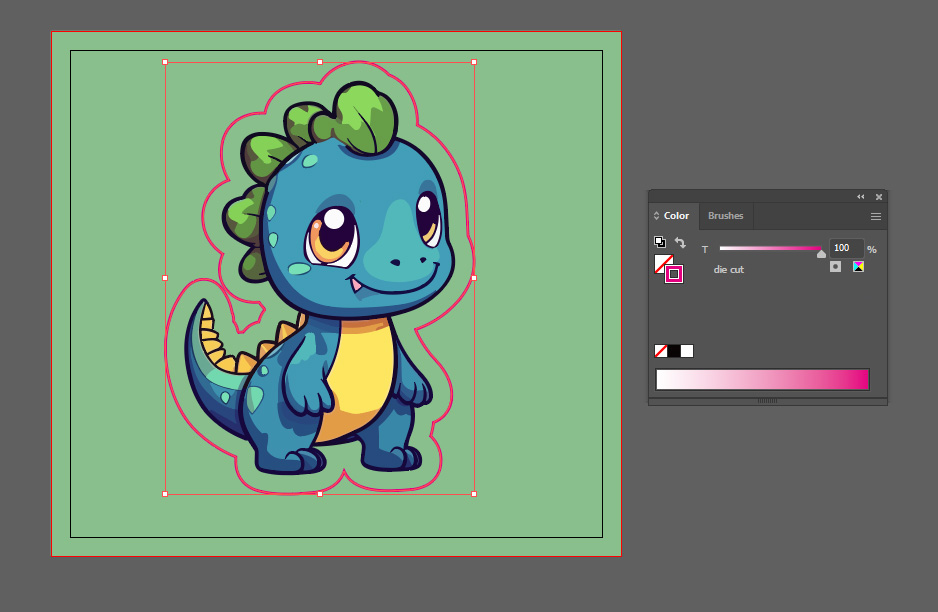Click the top-right selection handle
Image resolution: width=938 pixels, height=612 pixels.
[x=474, y=62]
